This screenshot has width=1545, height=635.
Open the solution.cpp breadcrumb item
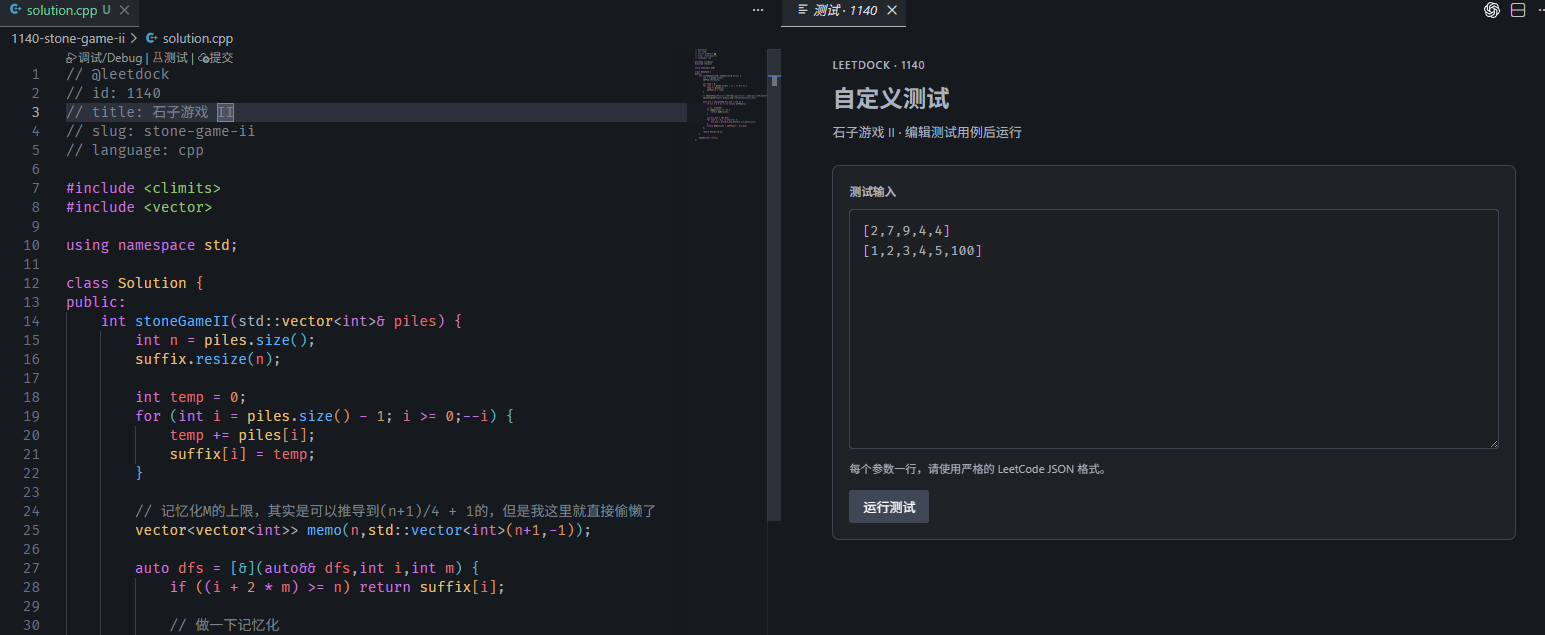click(x=189, y=39)
